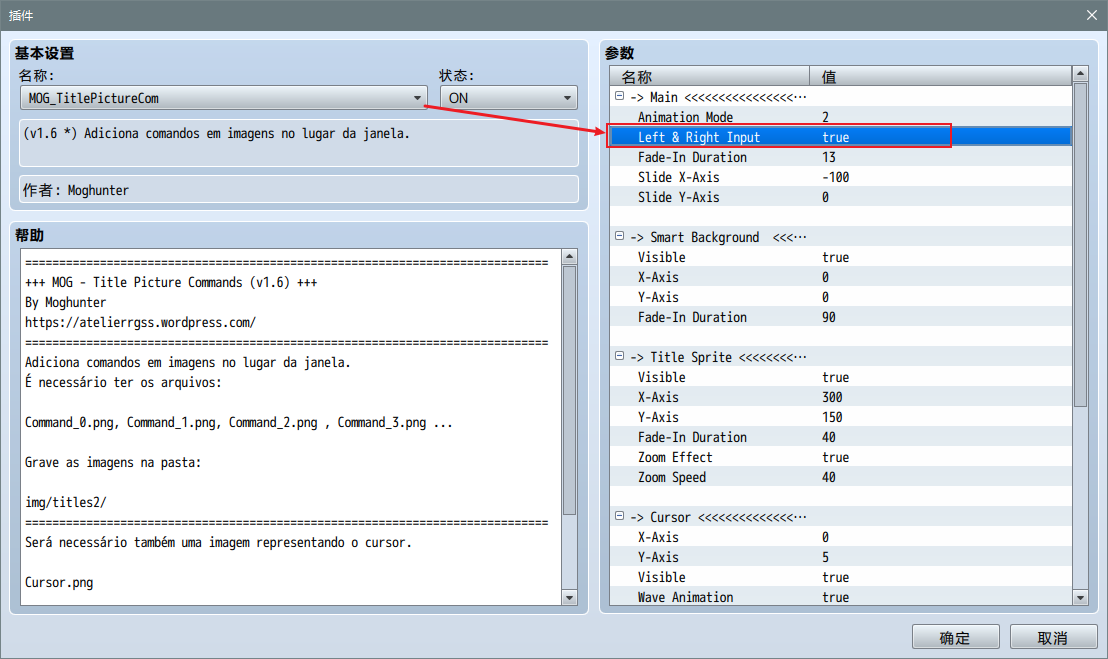This screenshot has width=1108, height=659.
Task: Select the Zoom Effect parameter row
Action: [841, 456]
